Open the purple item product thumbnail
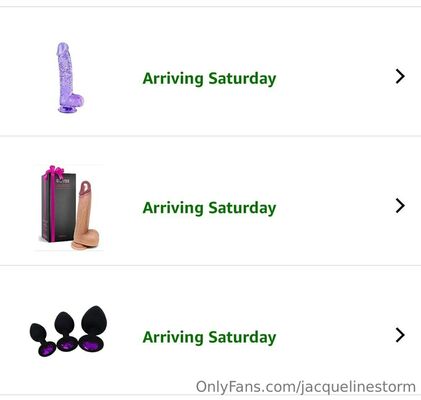Viewport: 421px width, 400px height. (70, 78)
